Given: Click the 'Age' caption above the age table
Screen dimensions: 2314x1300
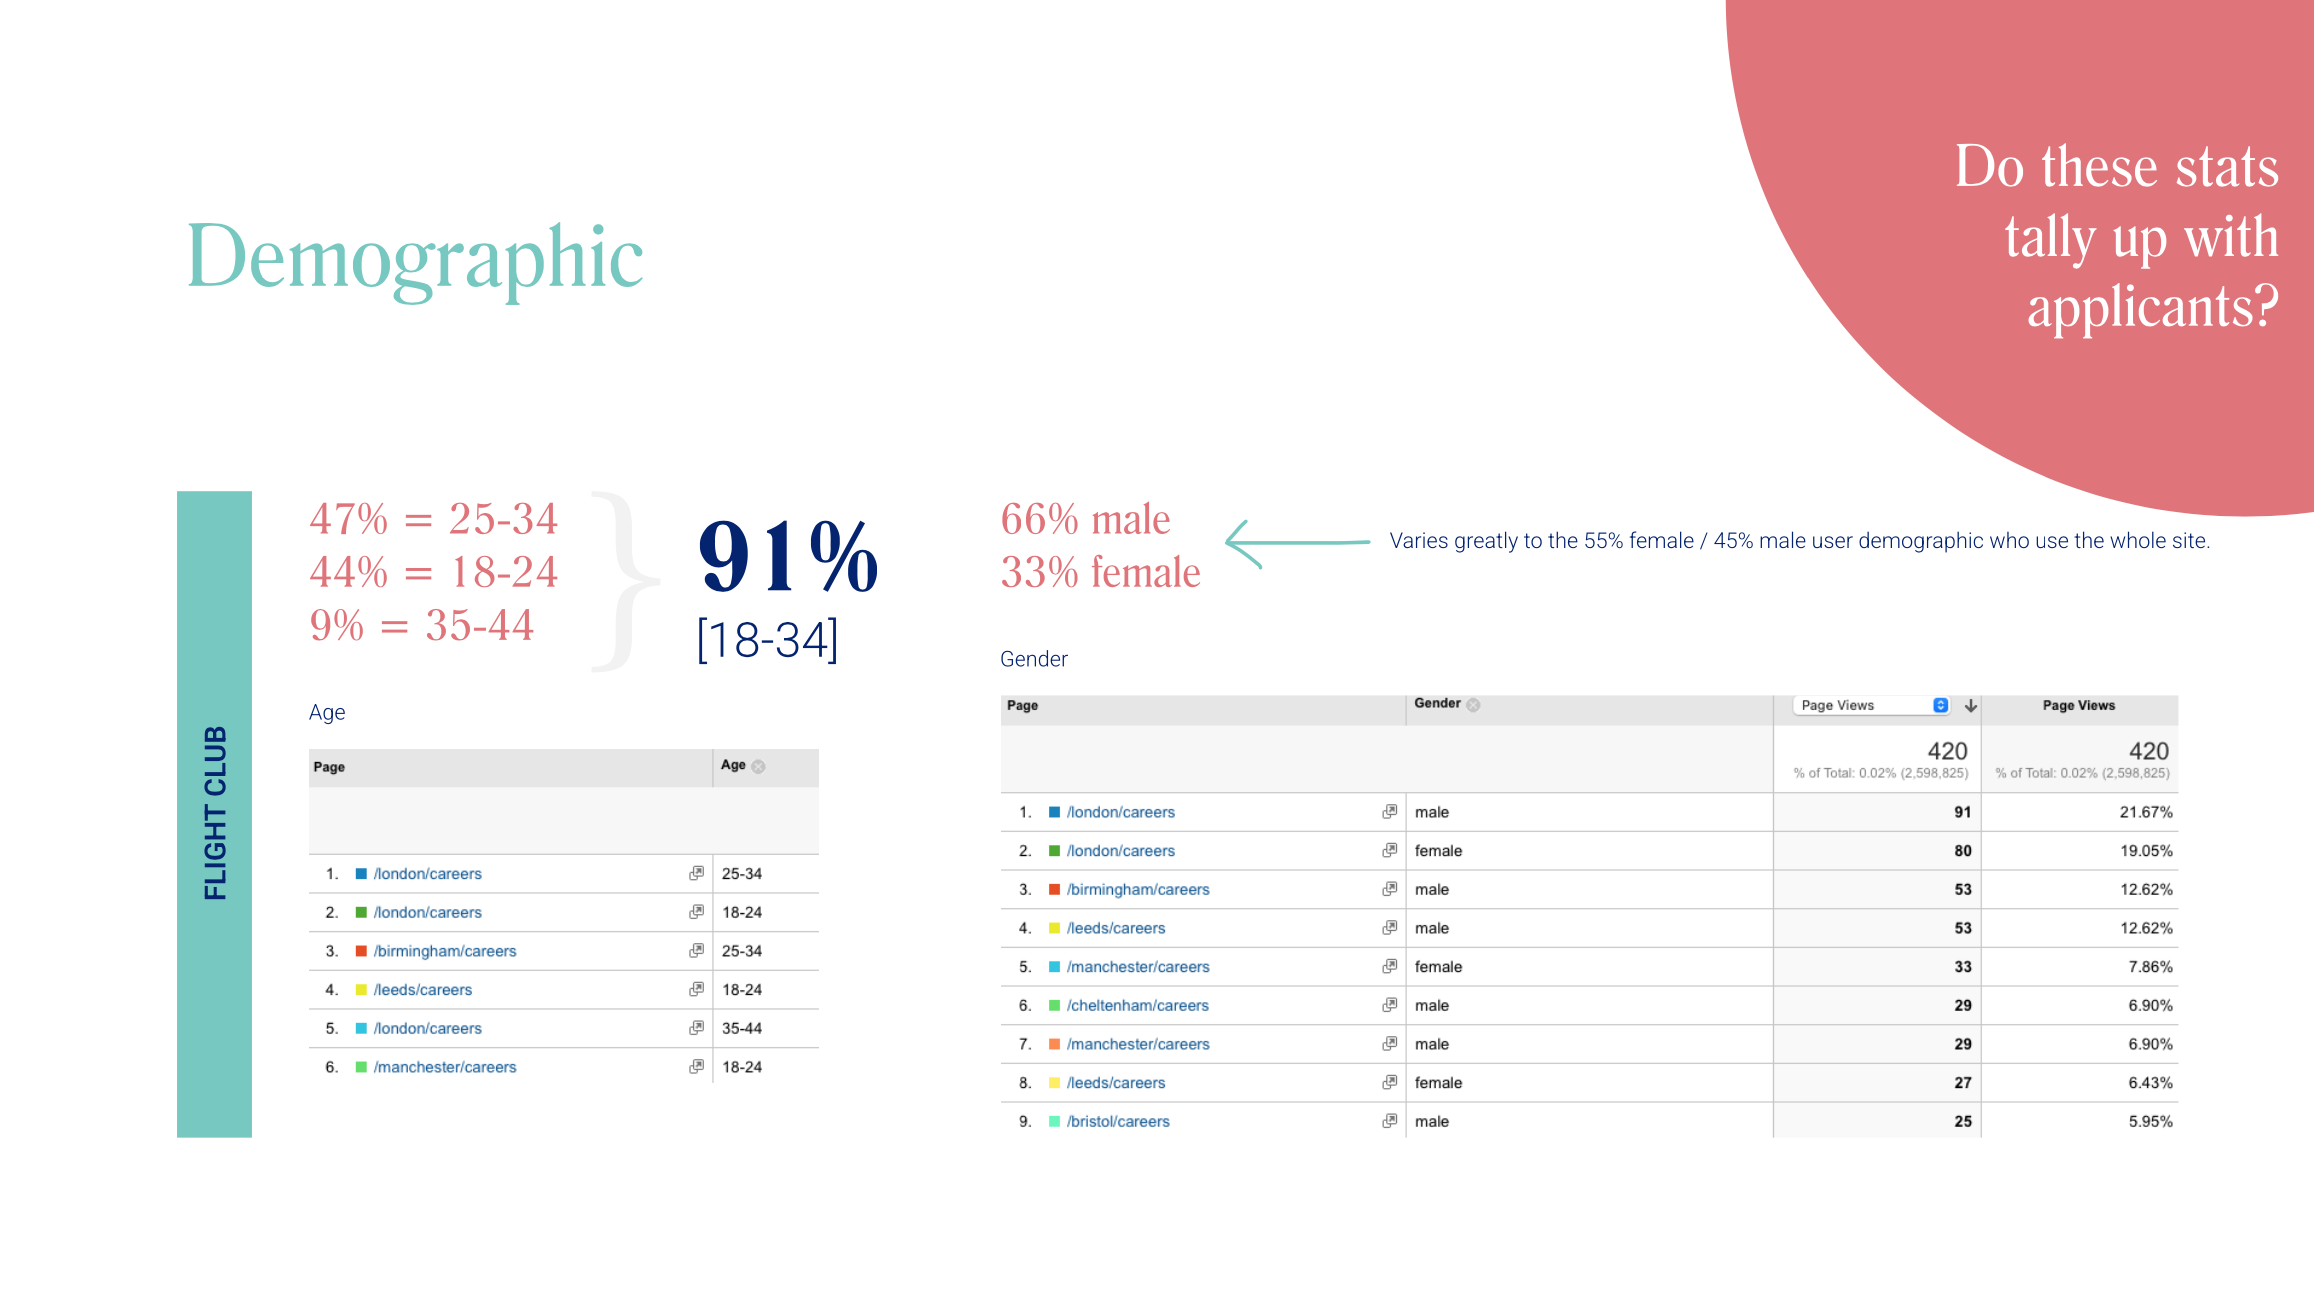Looking at the screenshot, I should pyautogui.click(x=327, y=712).
